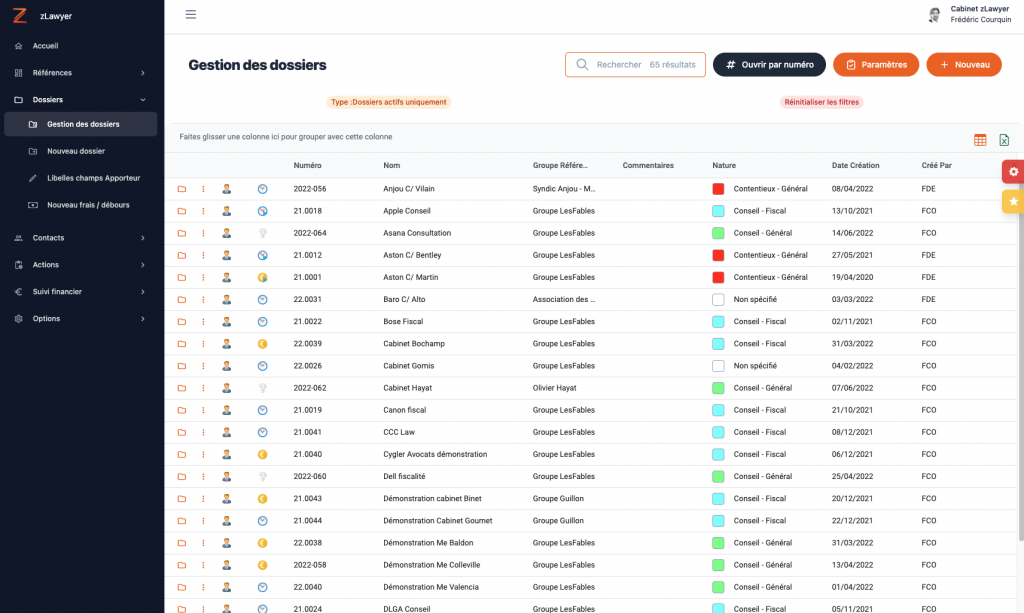Click the Nouveau button
Image resolution: width=1024 pixels, height=613 pixels.
coord(964,65)
